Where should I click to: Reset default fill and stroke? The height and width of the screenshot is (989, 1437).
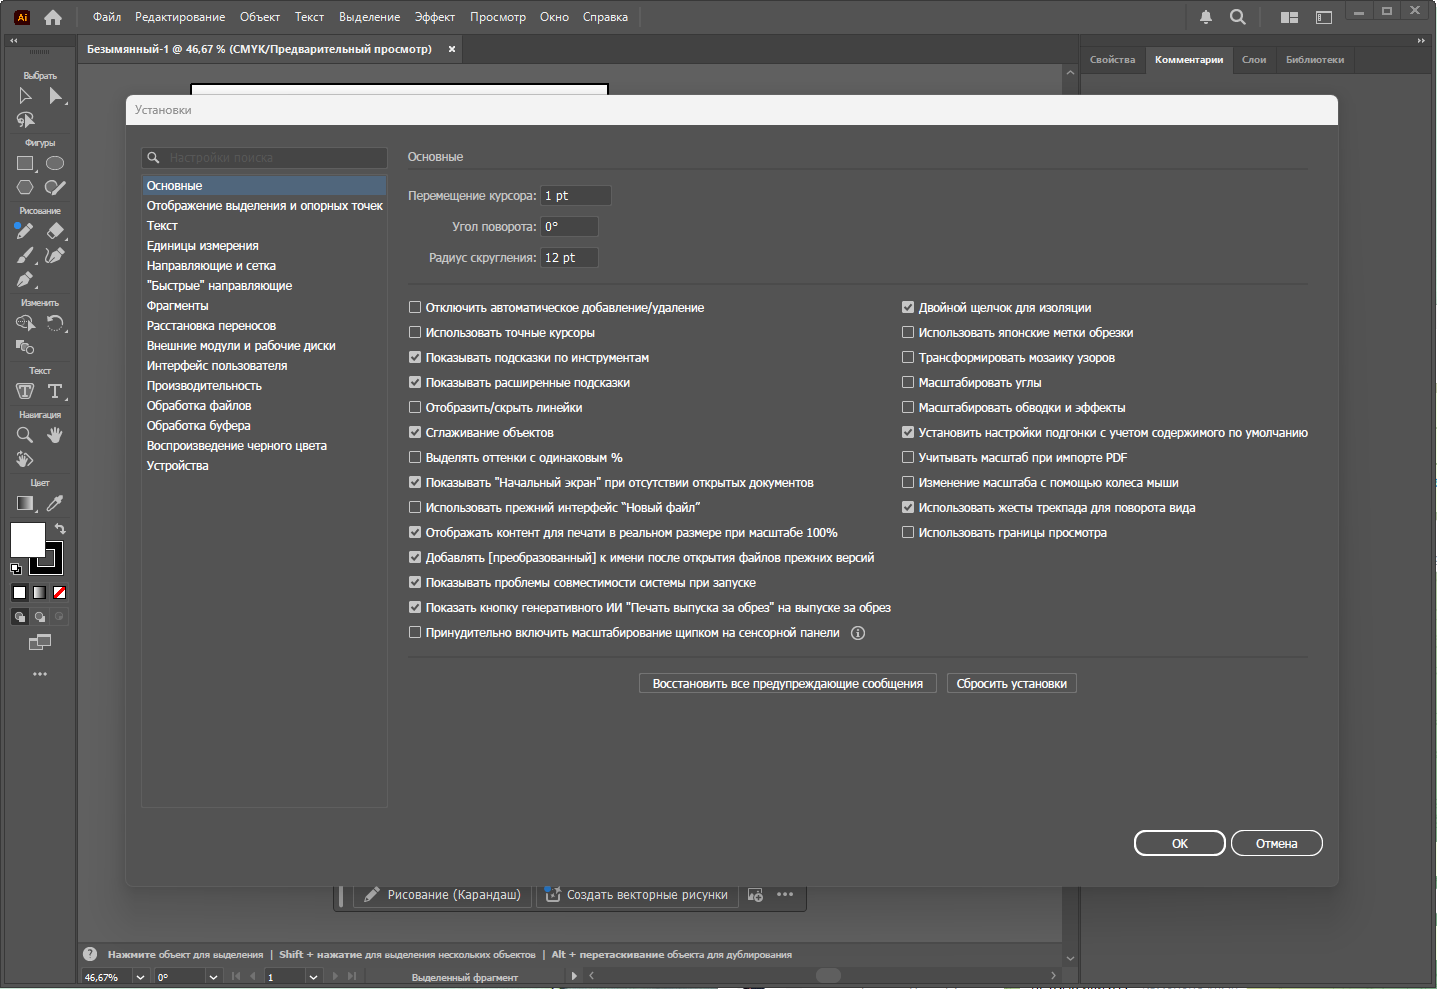tap(15, 569)
